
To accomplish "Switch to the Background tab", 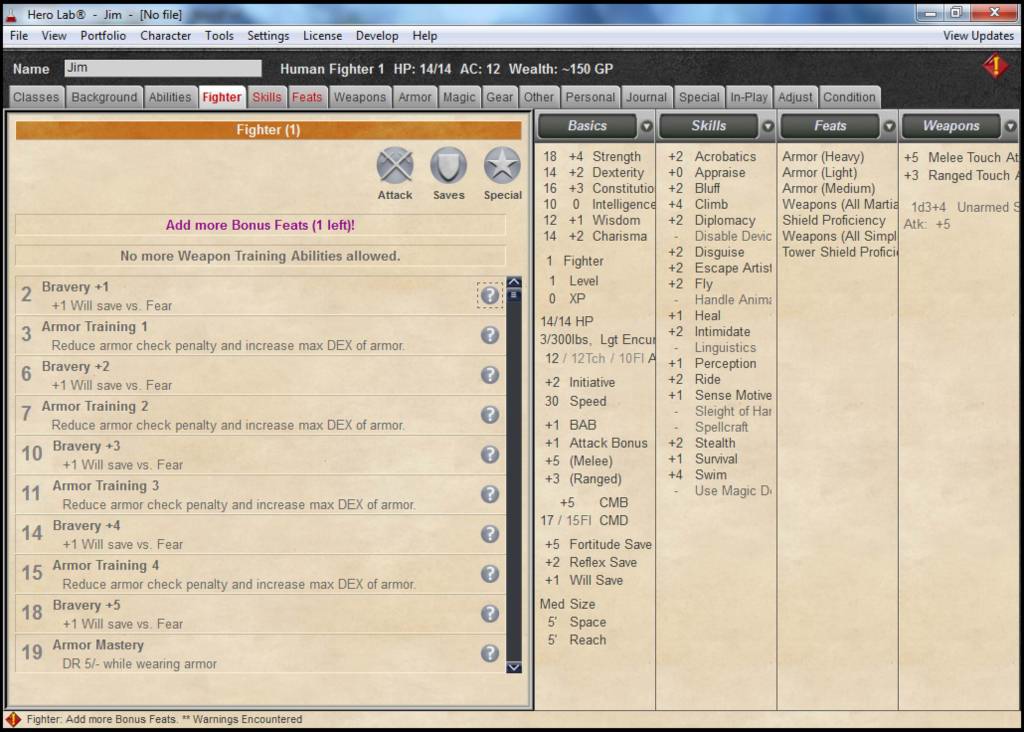I will tap(104, 97).
